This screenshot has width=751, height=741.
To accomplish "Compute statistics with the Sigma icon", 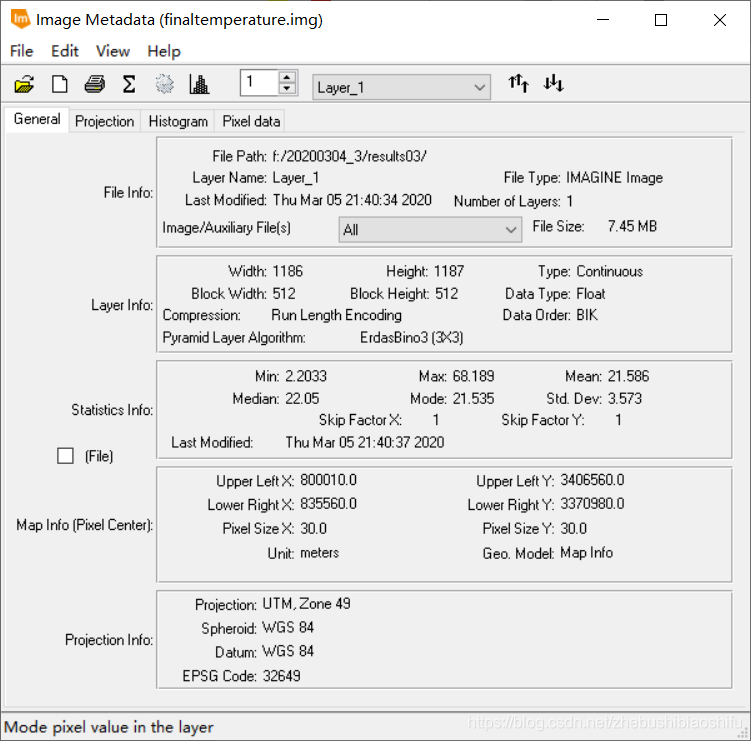I will tap(129, 84).
